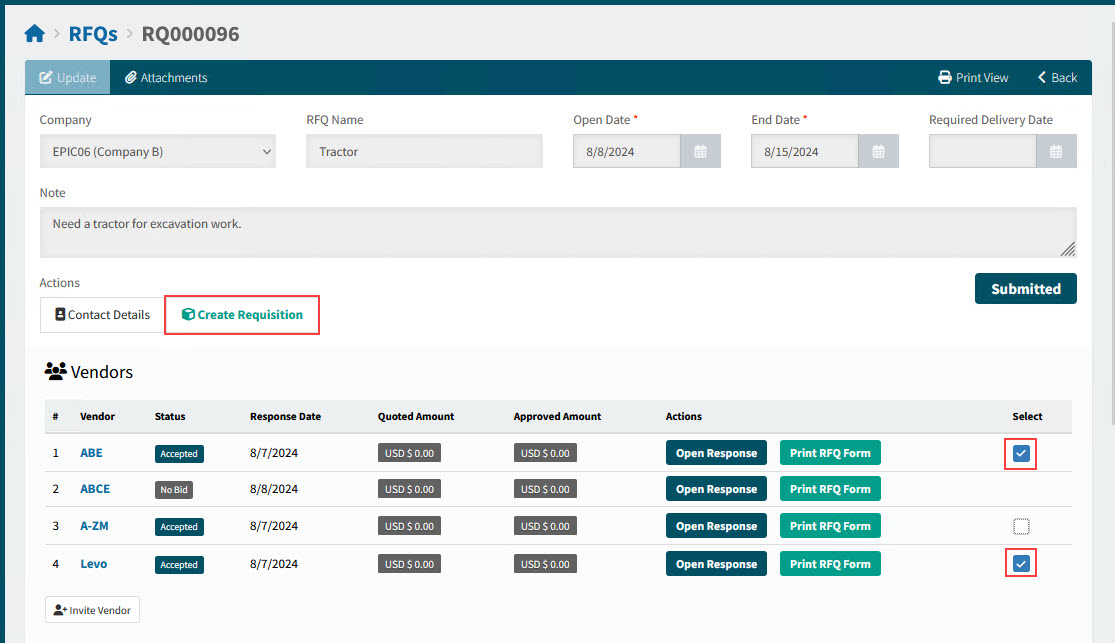The width and height of the screenshot is (1115, 643).
Task: Click the RFQ Name field
Action: coord(425,152)
